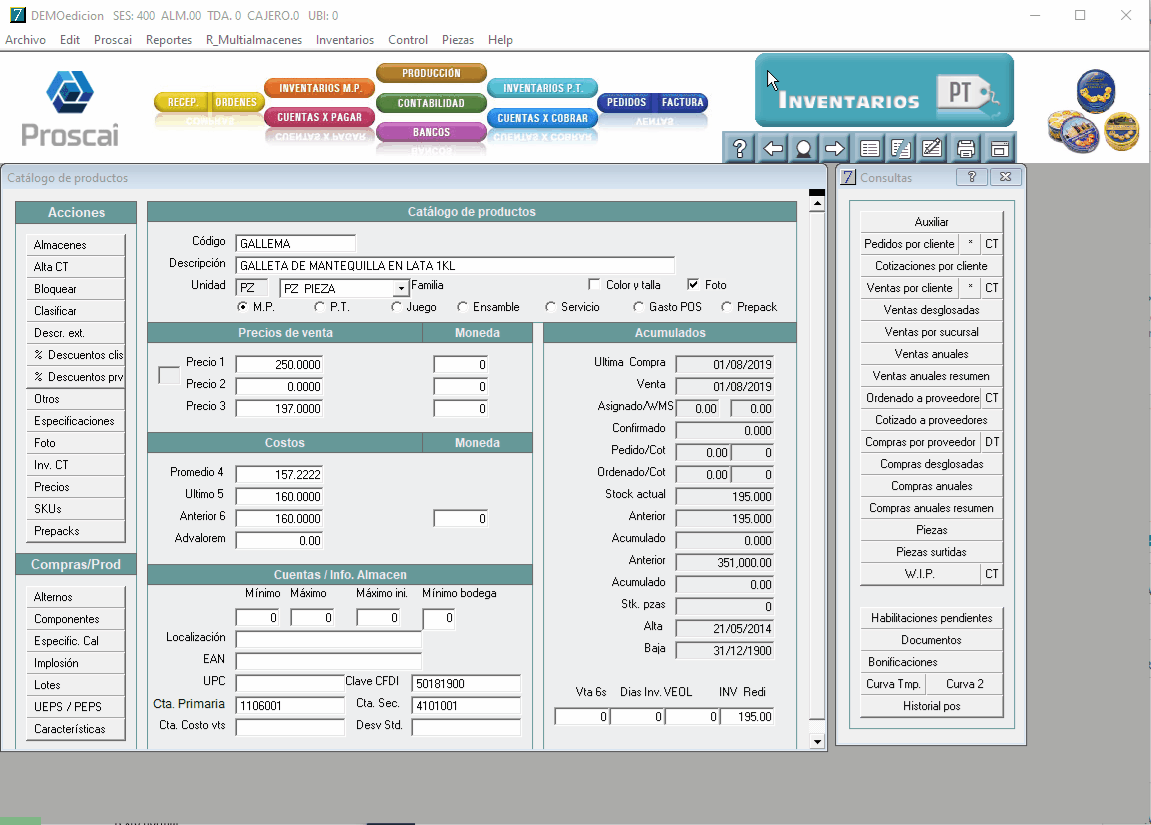
Task: Click the small box beside Precio 1
Action: (x=169, y=375)
